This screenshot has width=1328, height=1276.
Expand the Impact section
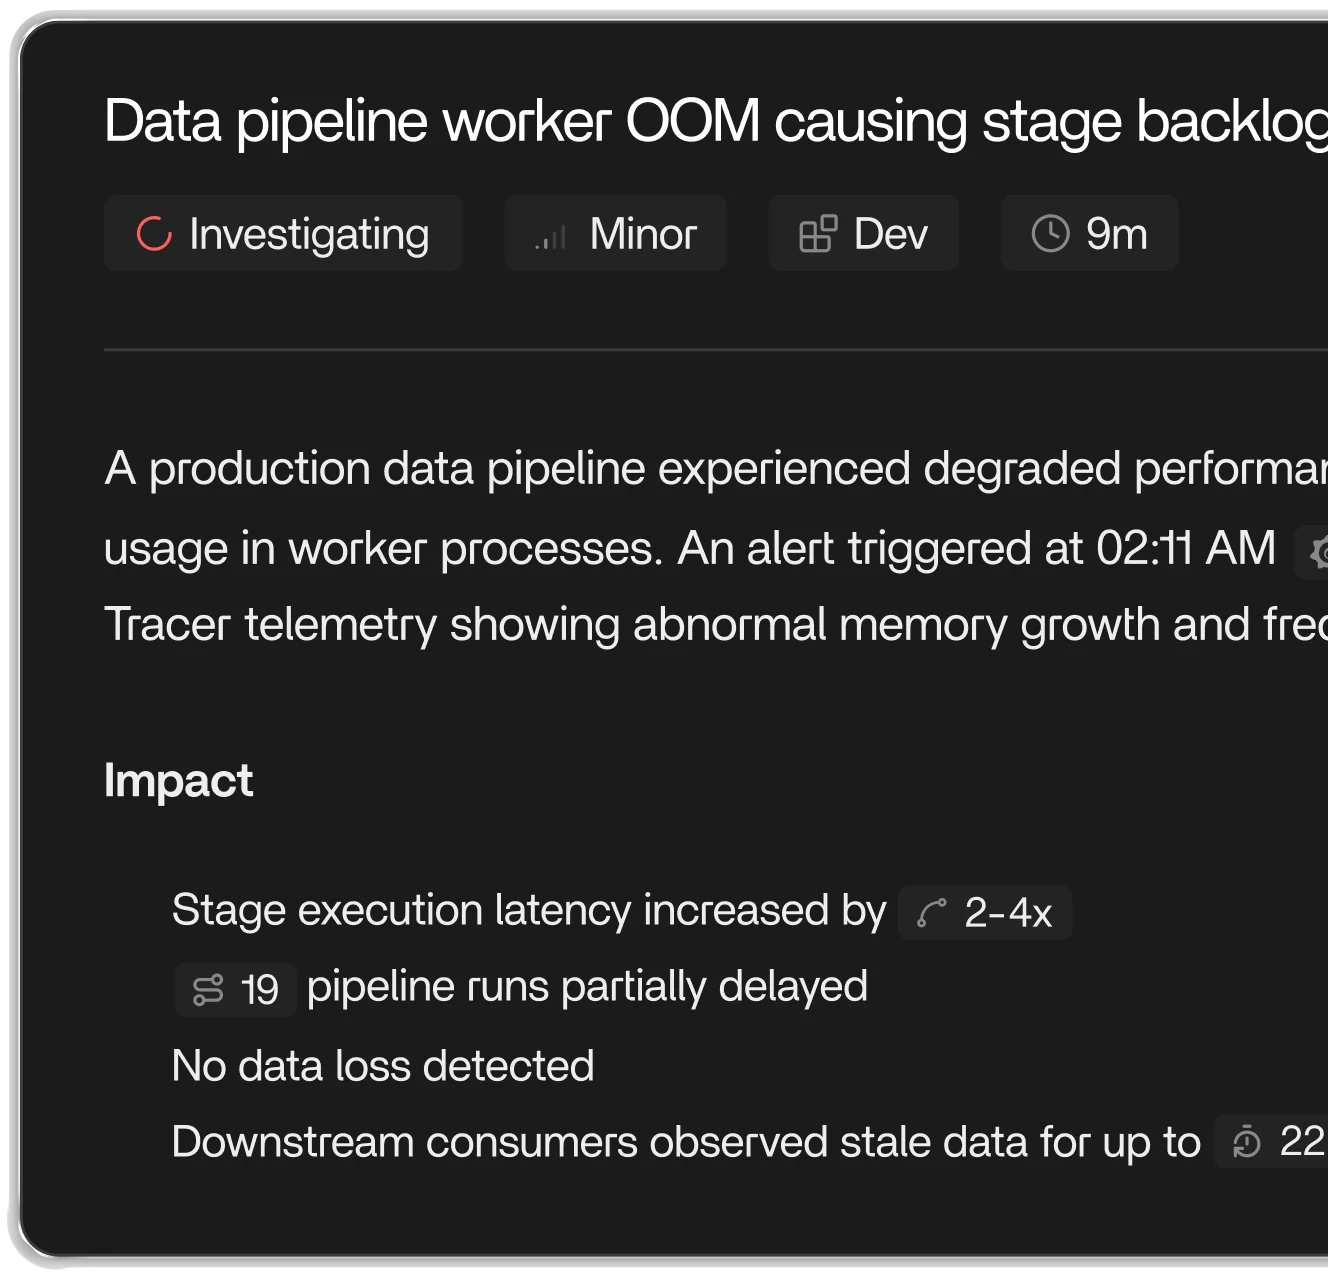tap(180, 781)
